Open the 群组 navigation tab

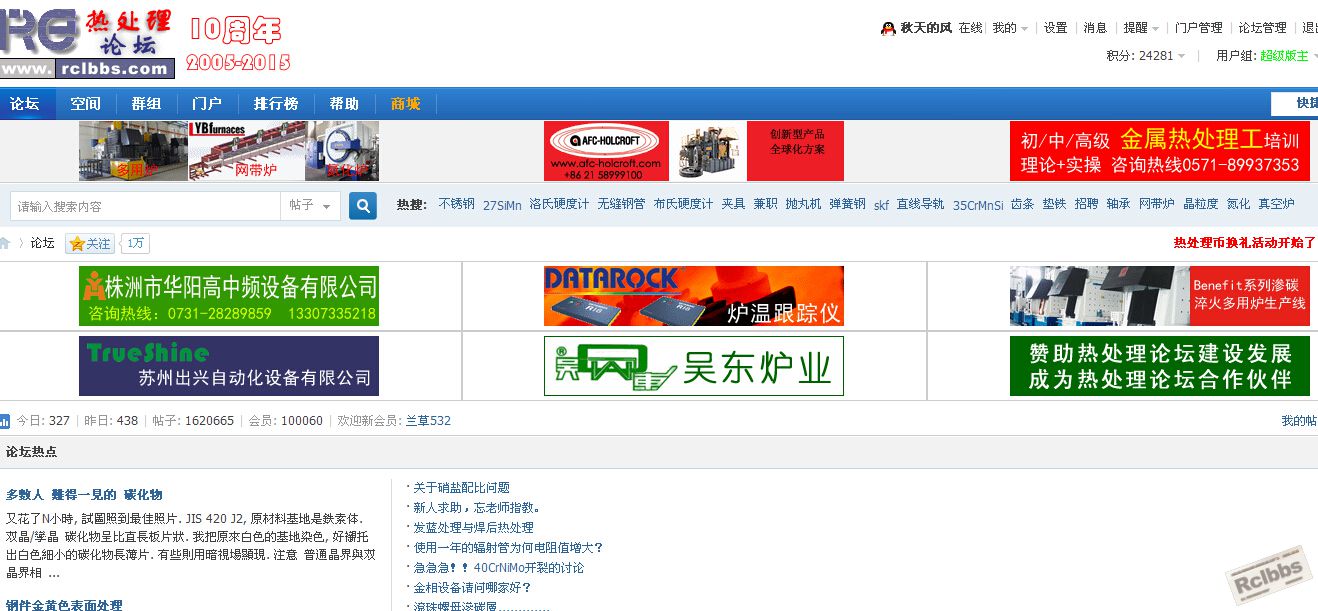[146, 103]
